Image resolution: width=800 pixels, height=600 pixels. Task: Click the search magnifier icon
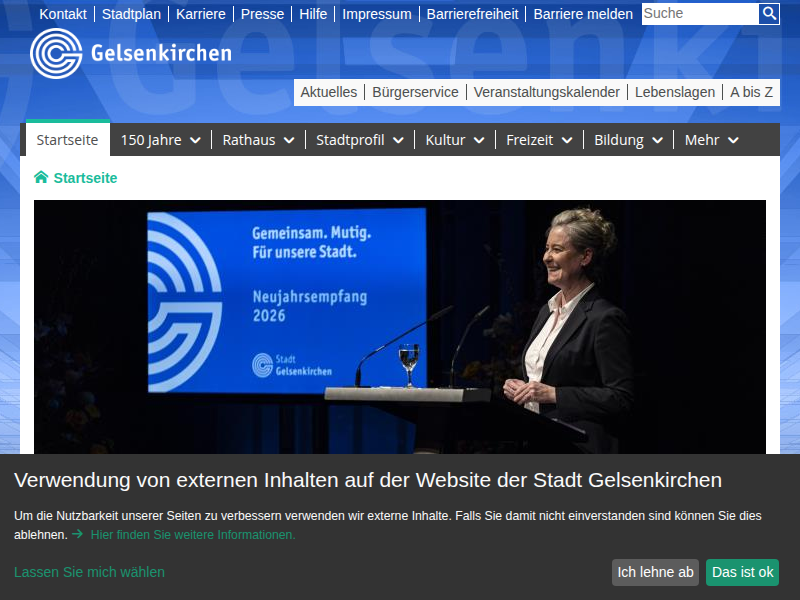[770, 14]
